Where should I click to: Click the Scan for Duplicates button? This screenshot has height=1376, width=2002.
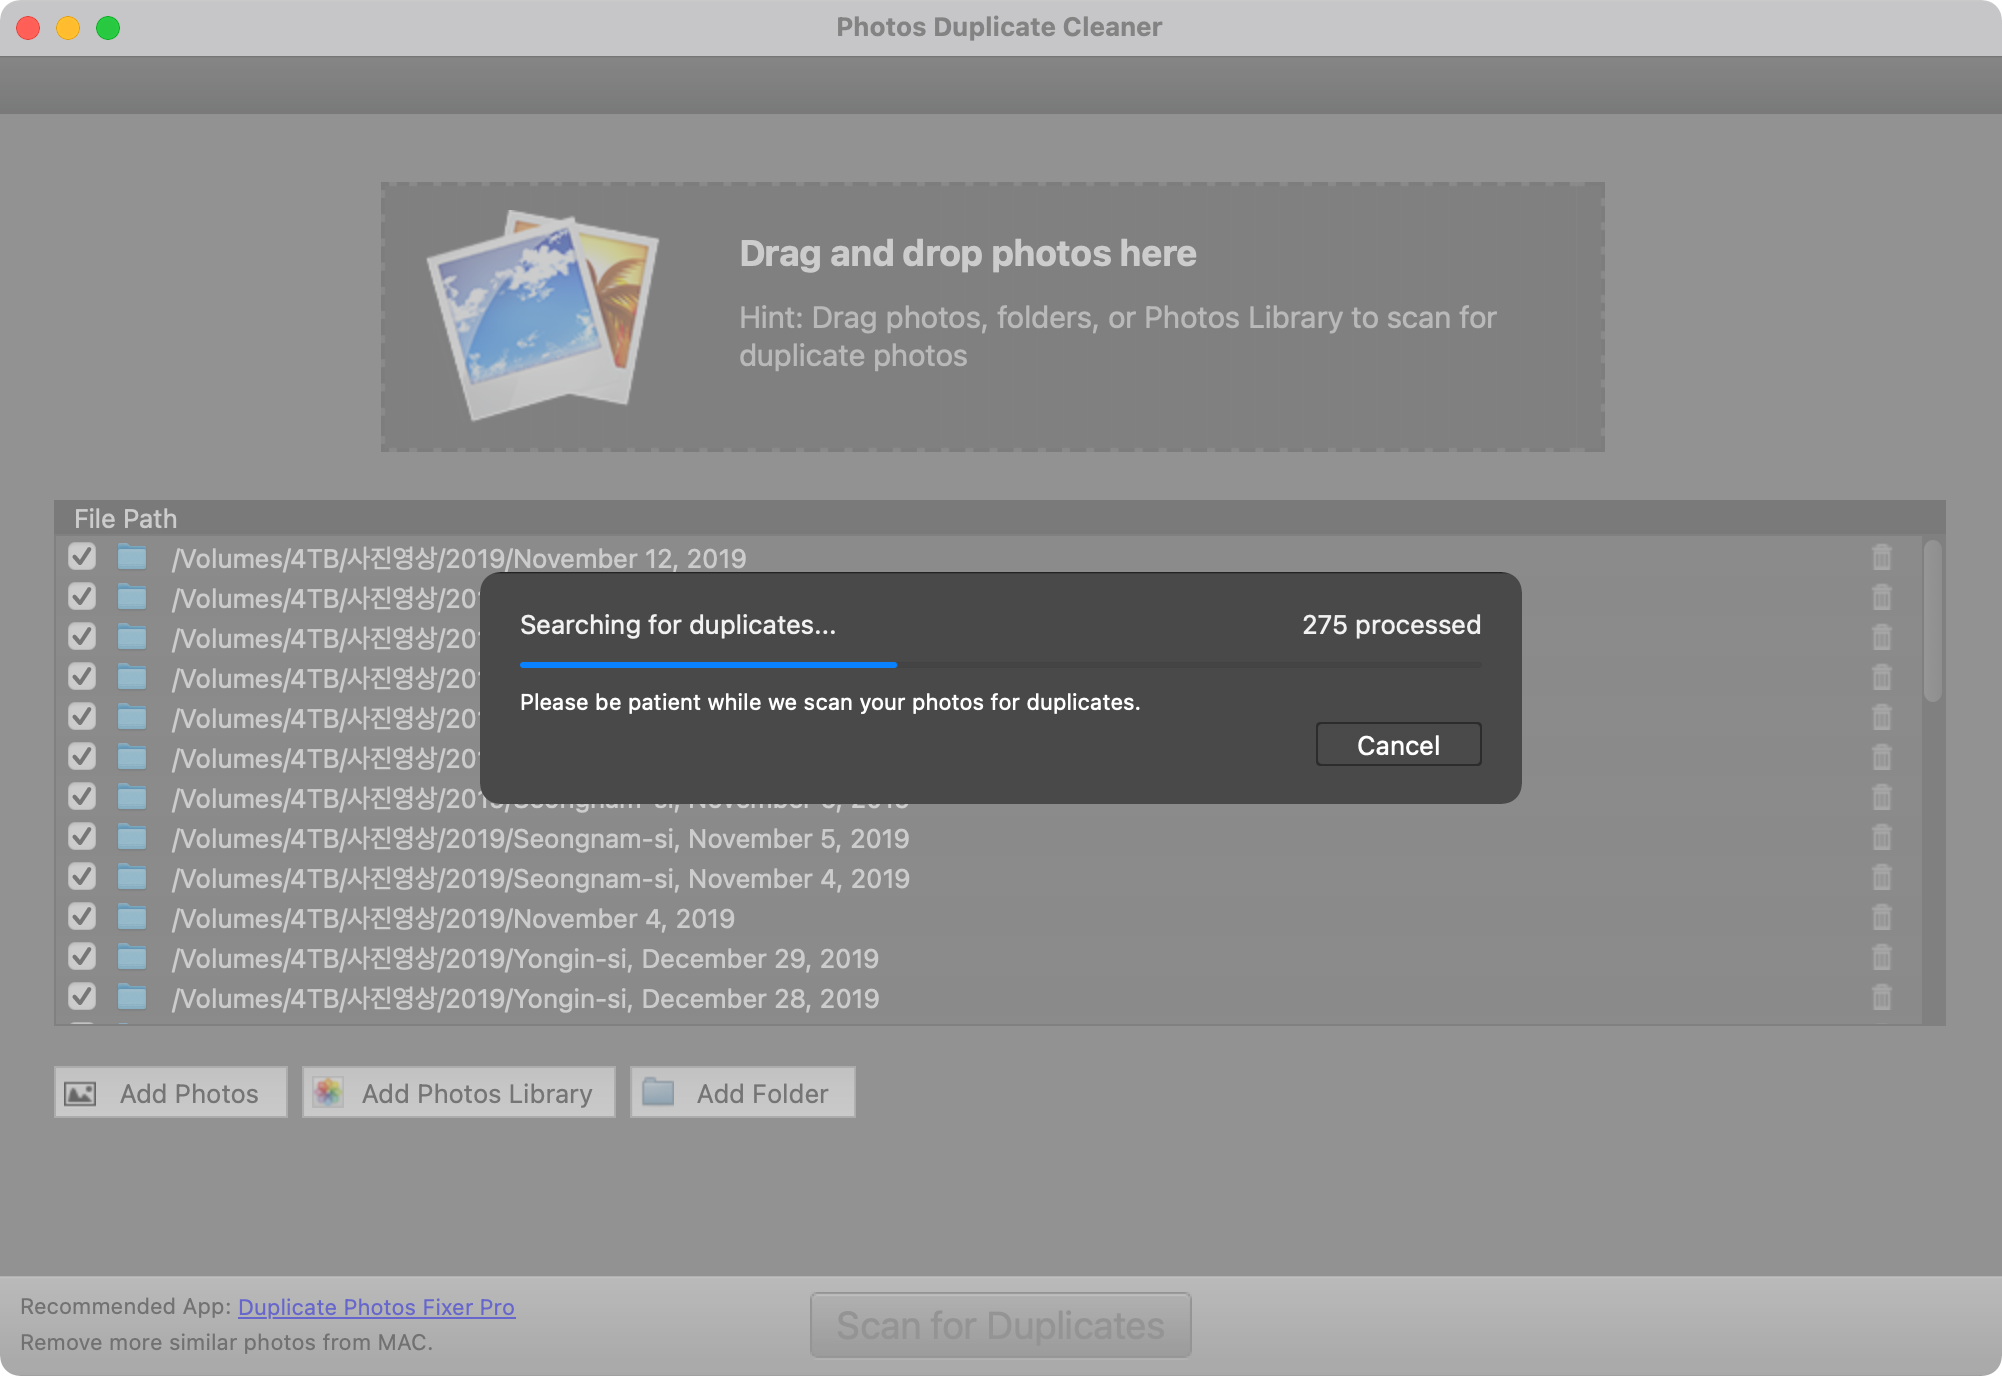coord(1000,1325)
